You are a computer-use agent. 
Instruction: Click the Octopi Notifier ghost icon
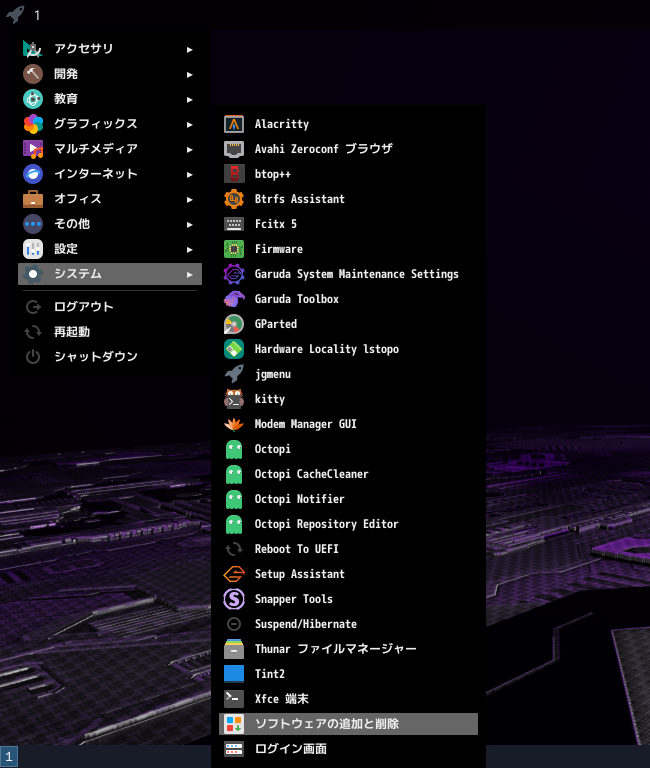[234, 499]
